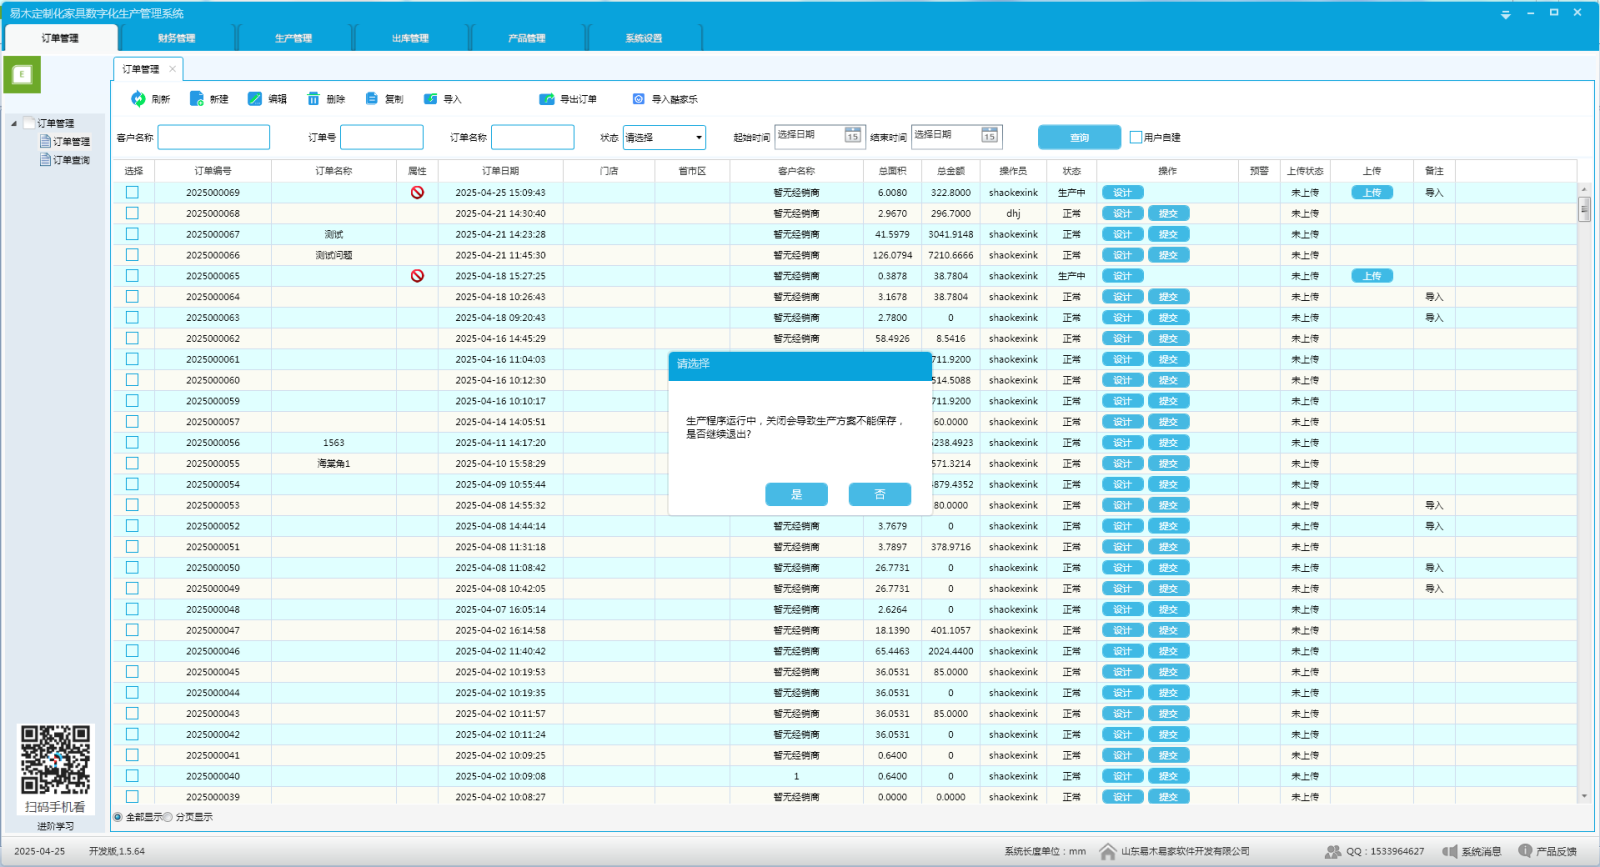
Task: Focus the 订单名称 input field
Action: point(533,137)
